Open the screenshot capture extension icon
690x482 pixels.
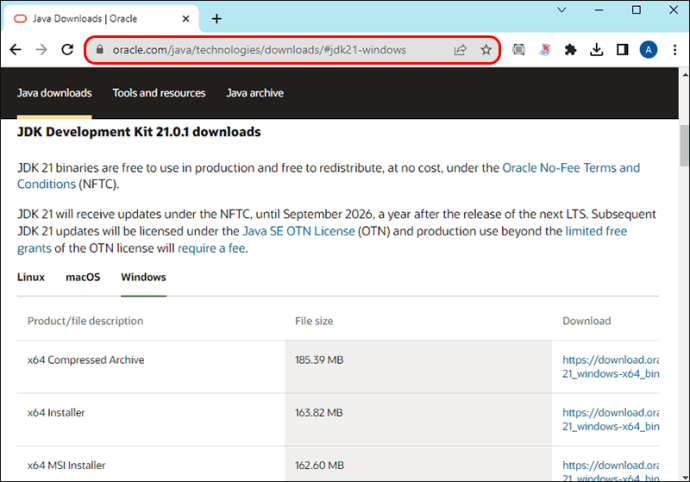(x=519, y=50)
